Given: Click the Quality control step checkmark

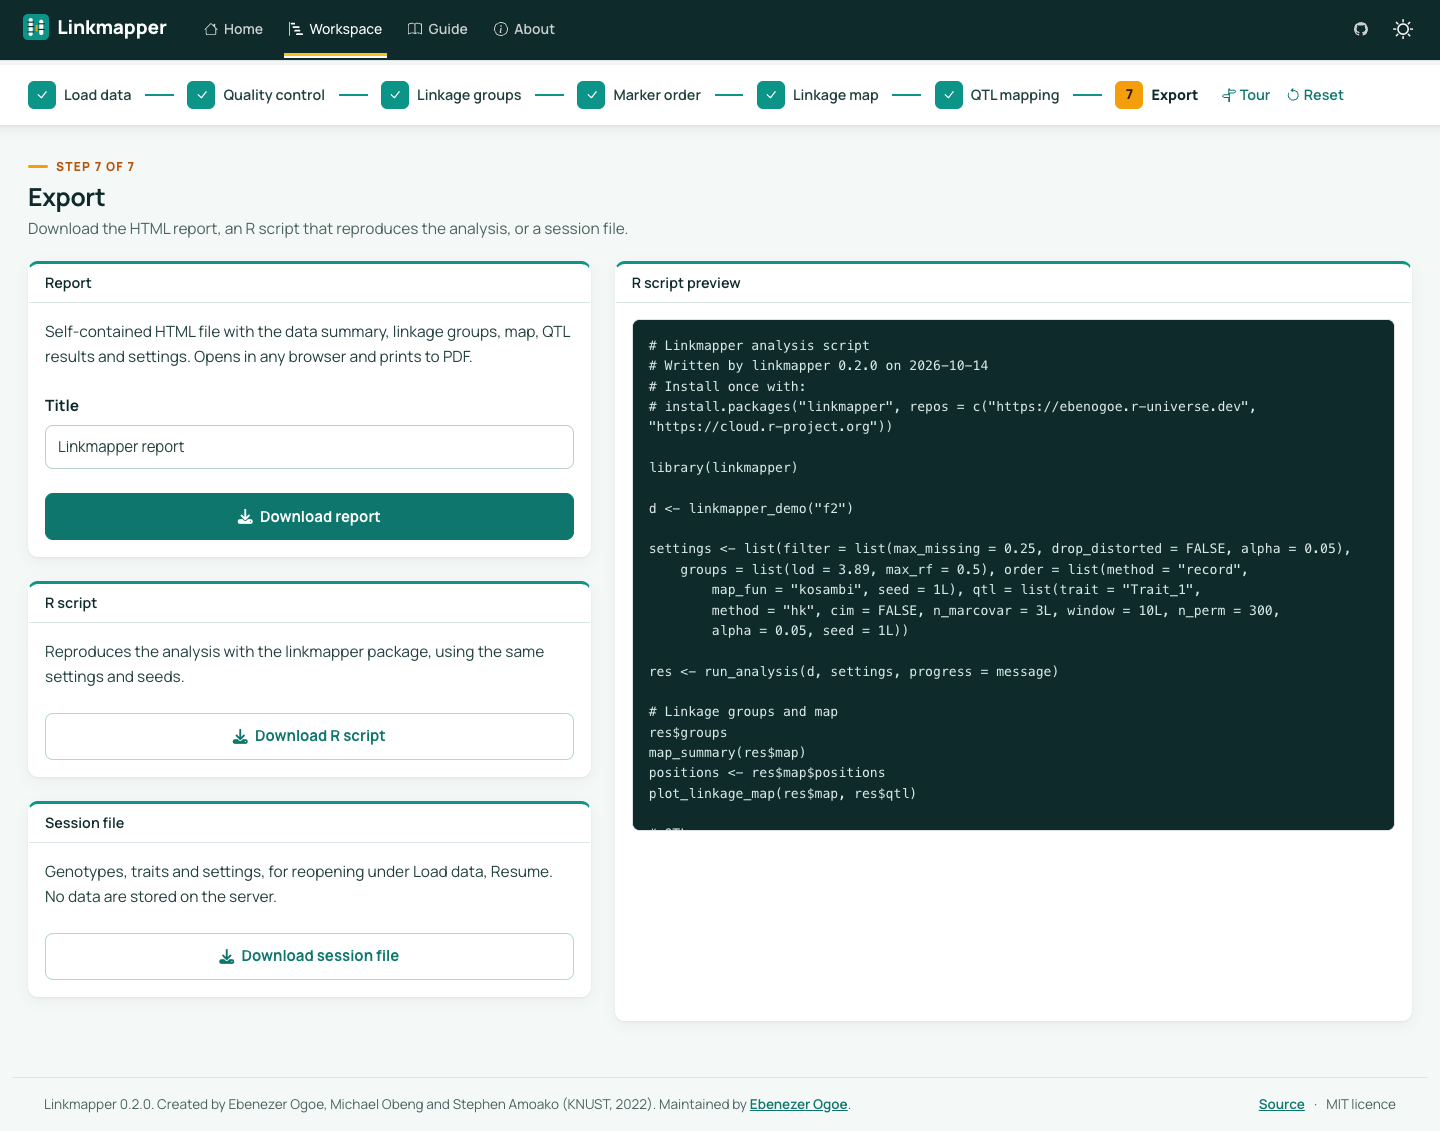Looking at the screenshot, I should 201,95.
